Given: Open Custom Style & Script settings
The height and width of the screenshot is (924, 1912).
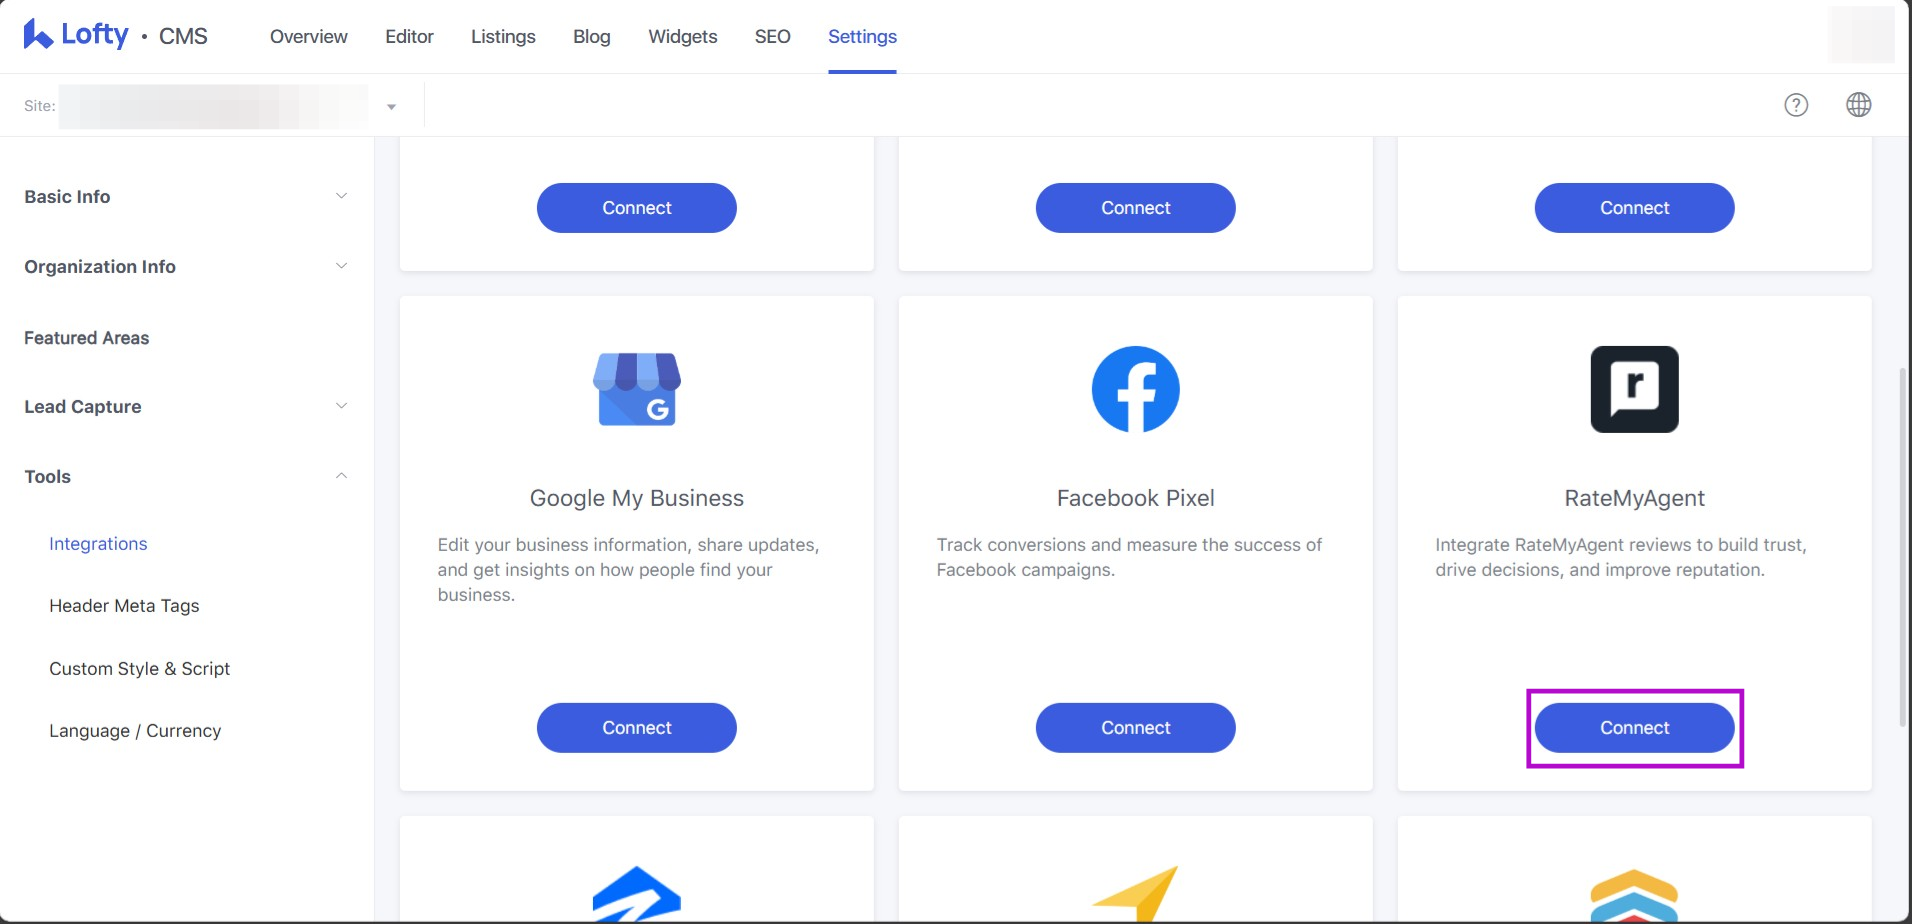Looking at the screenshot, I should pyautogui.click(x=139, y=669).
